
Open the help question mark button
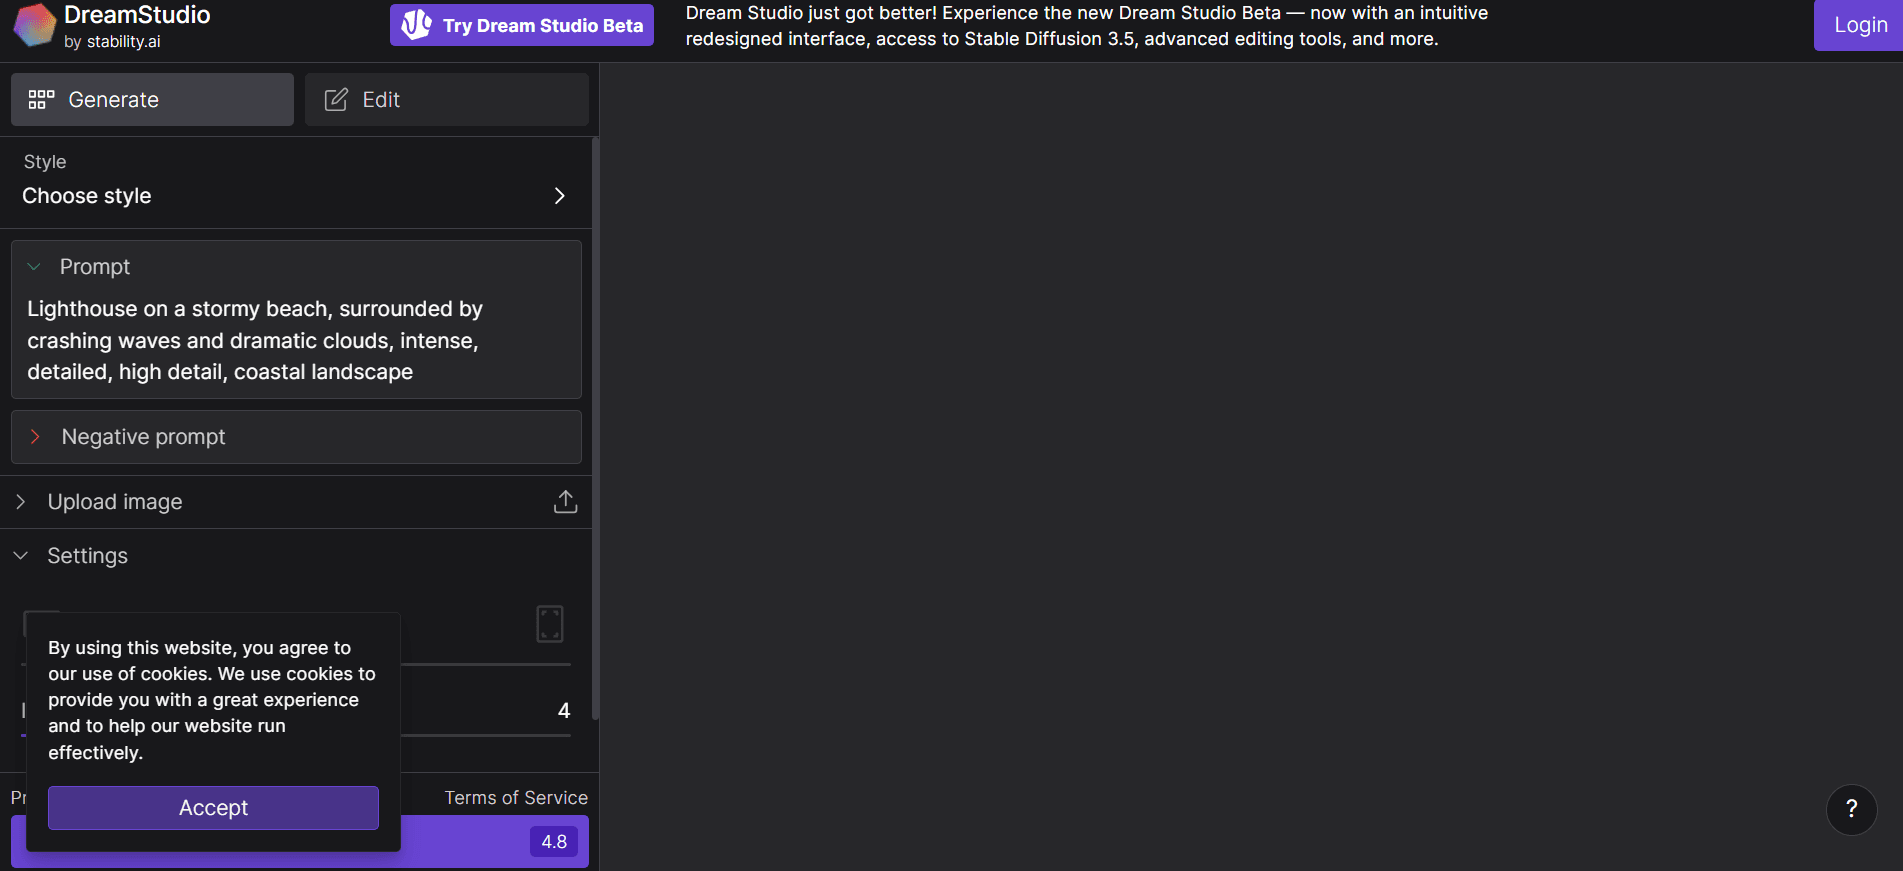pyautogui.click(x=1851, y=809)
